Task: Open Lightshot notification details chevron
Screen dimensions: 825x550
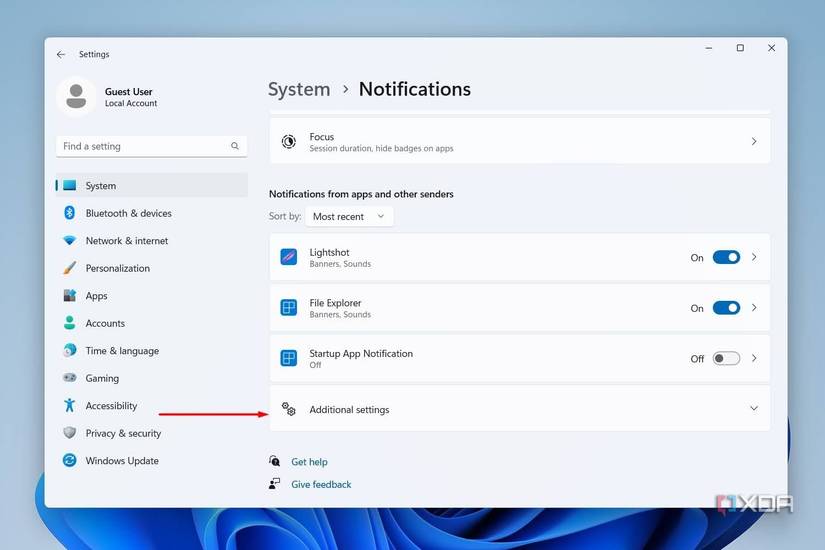Action: (754, 257)
